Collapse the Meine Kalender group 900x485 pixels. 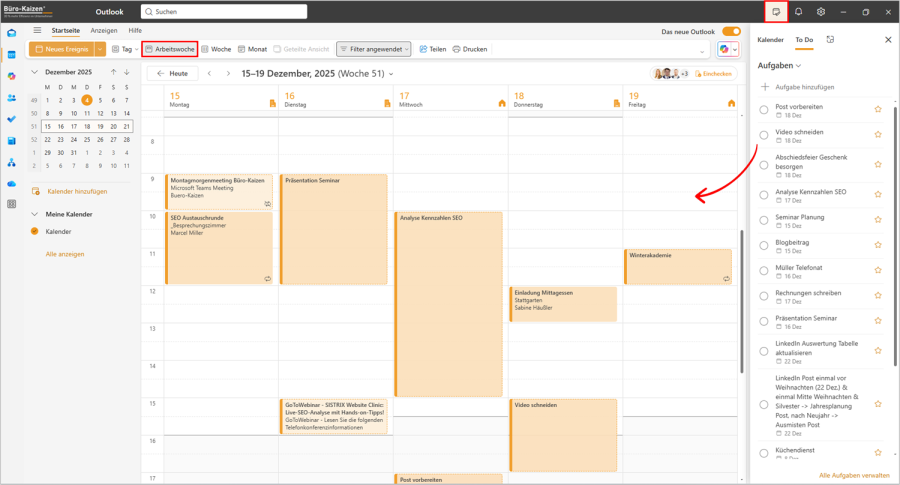point(34,214)
